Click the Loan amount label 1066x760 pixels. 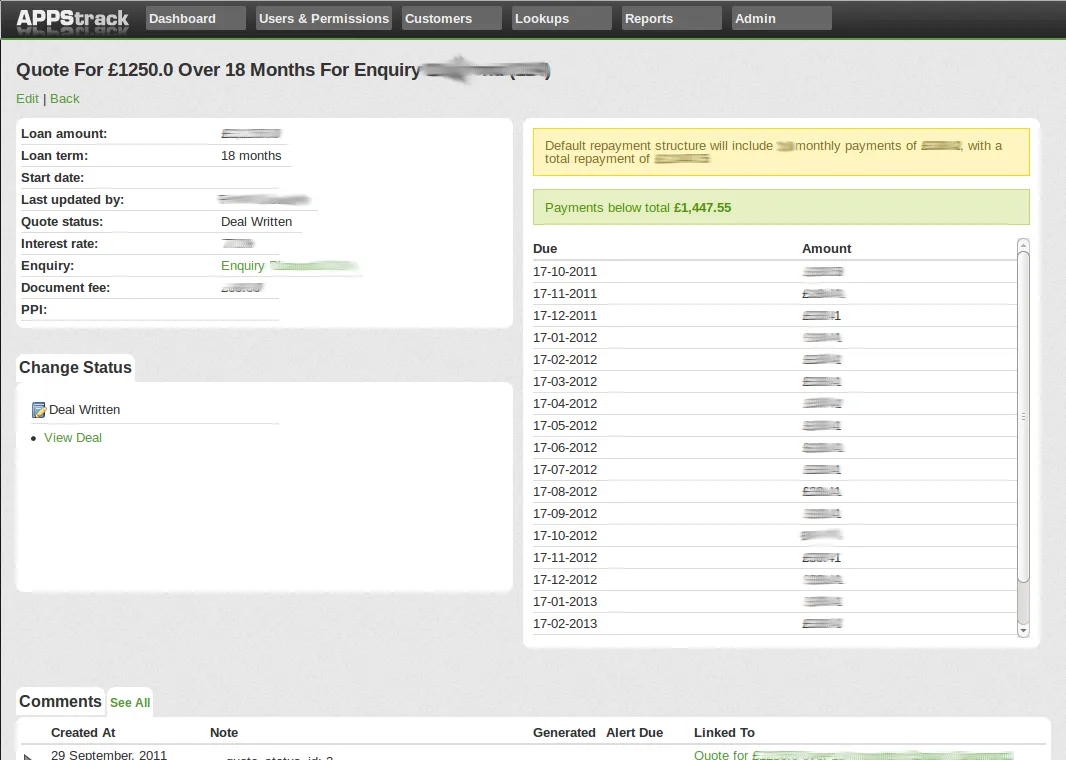[64, 134]
